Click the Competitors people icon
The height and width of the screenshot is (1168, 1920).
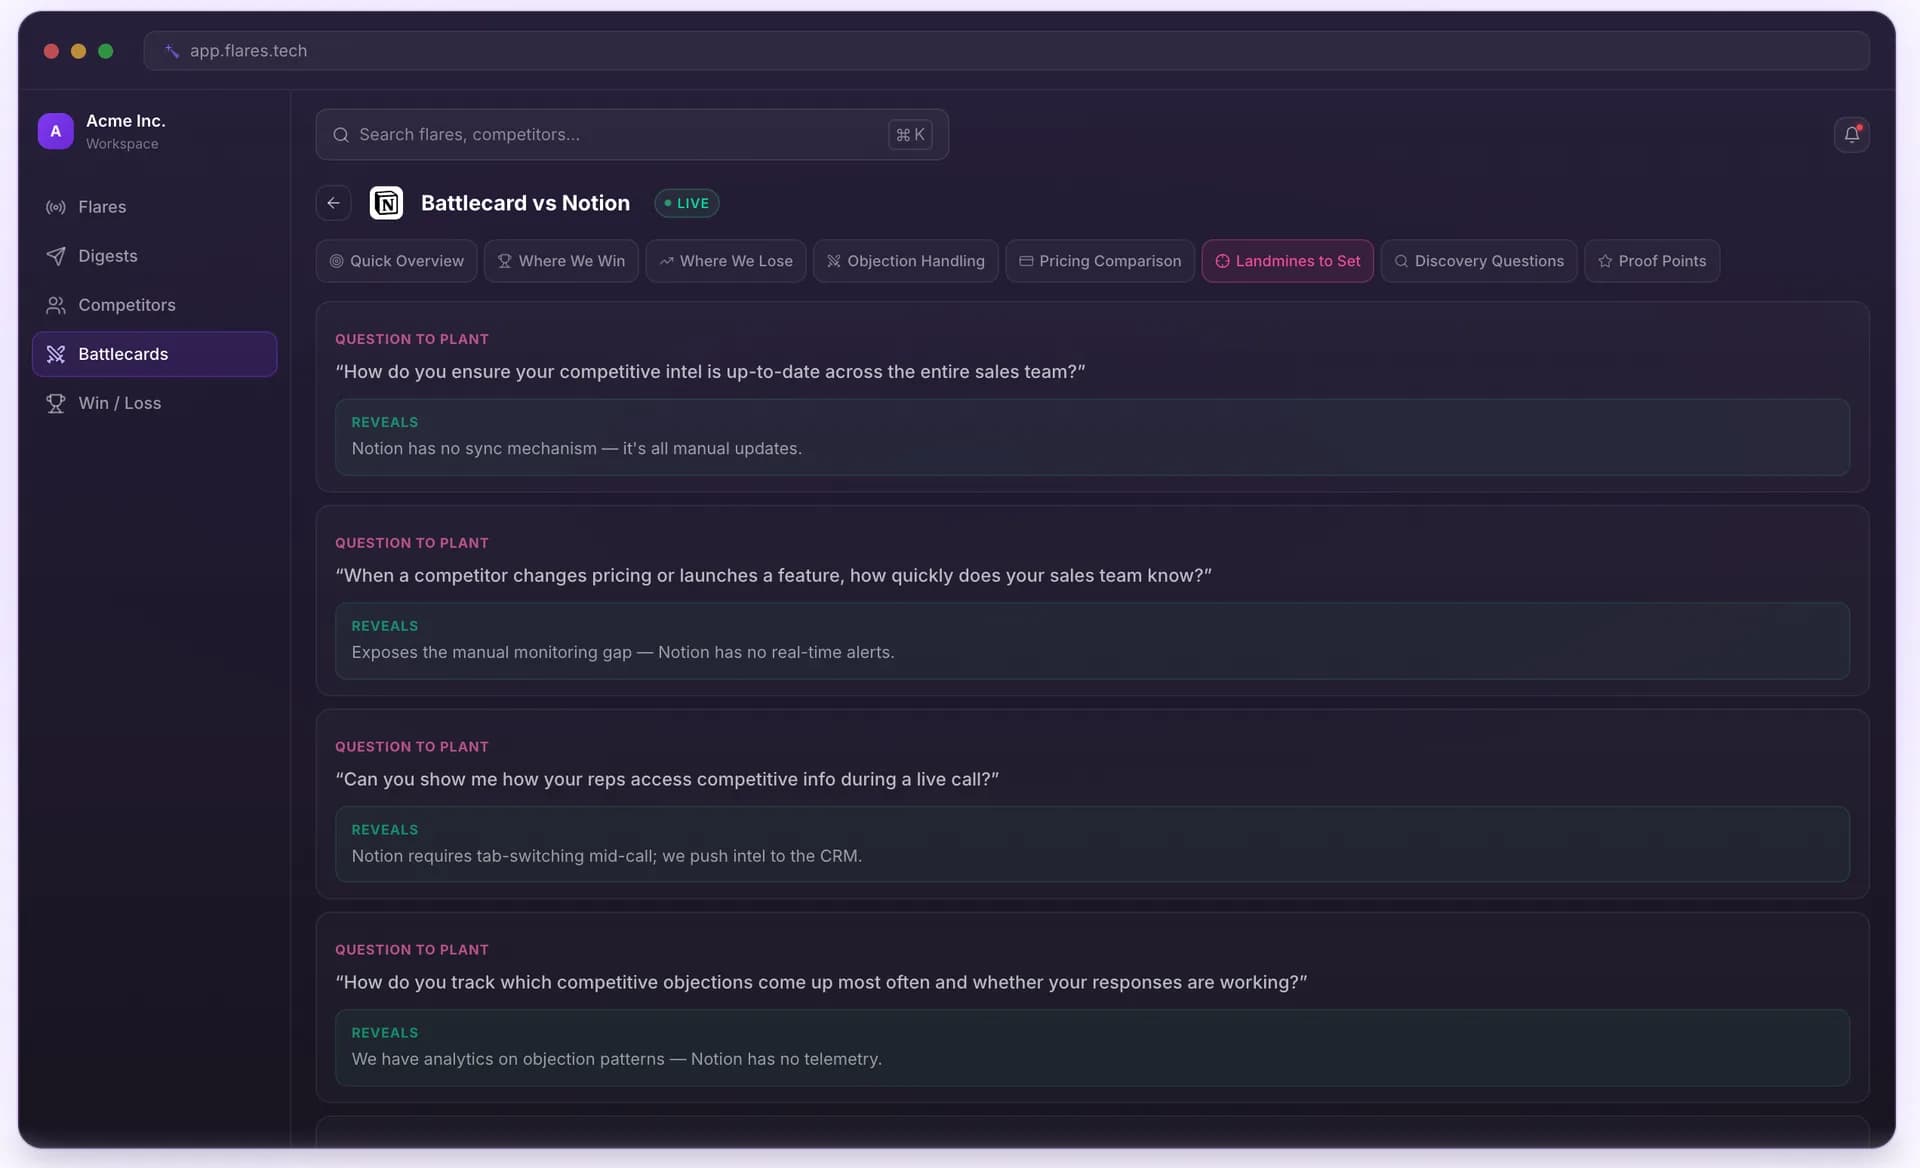coord(56,305)
